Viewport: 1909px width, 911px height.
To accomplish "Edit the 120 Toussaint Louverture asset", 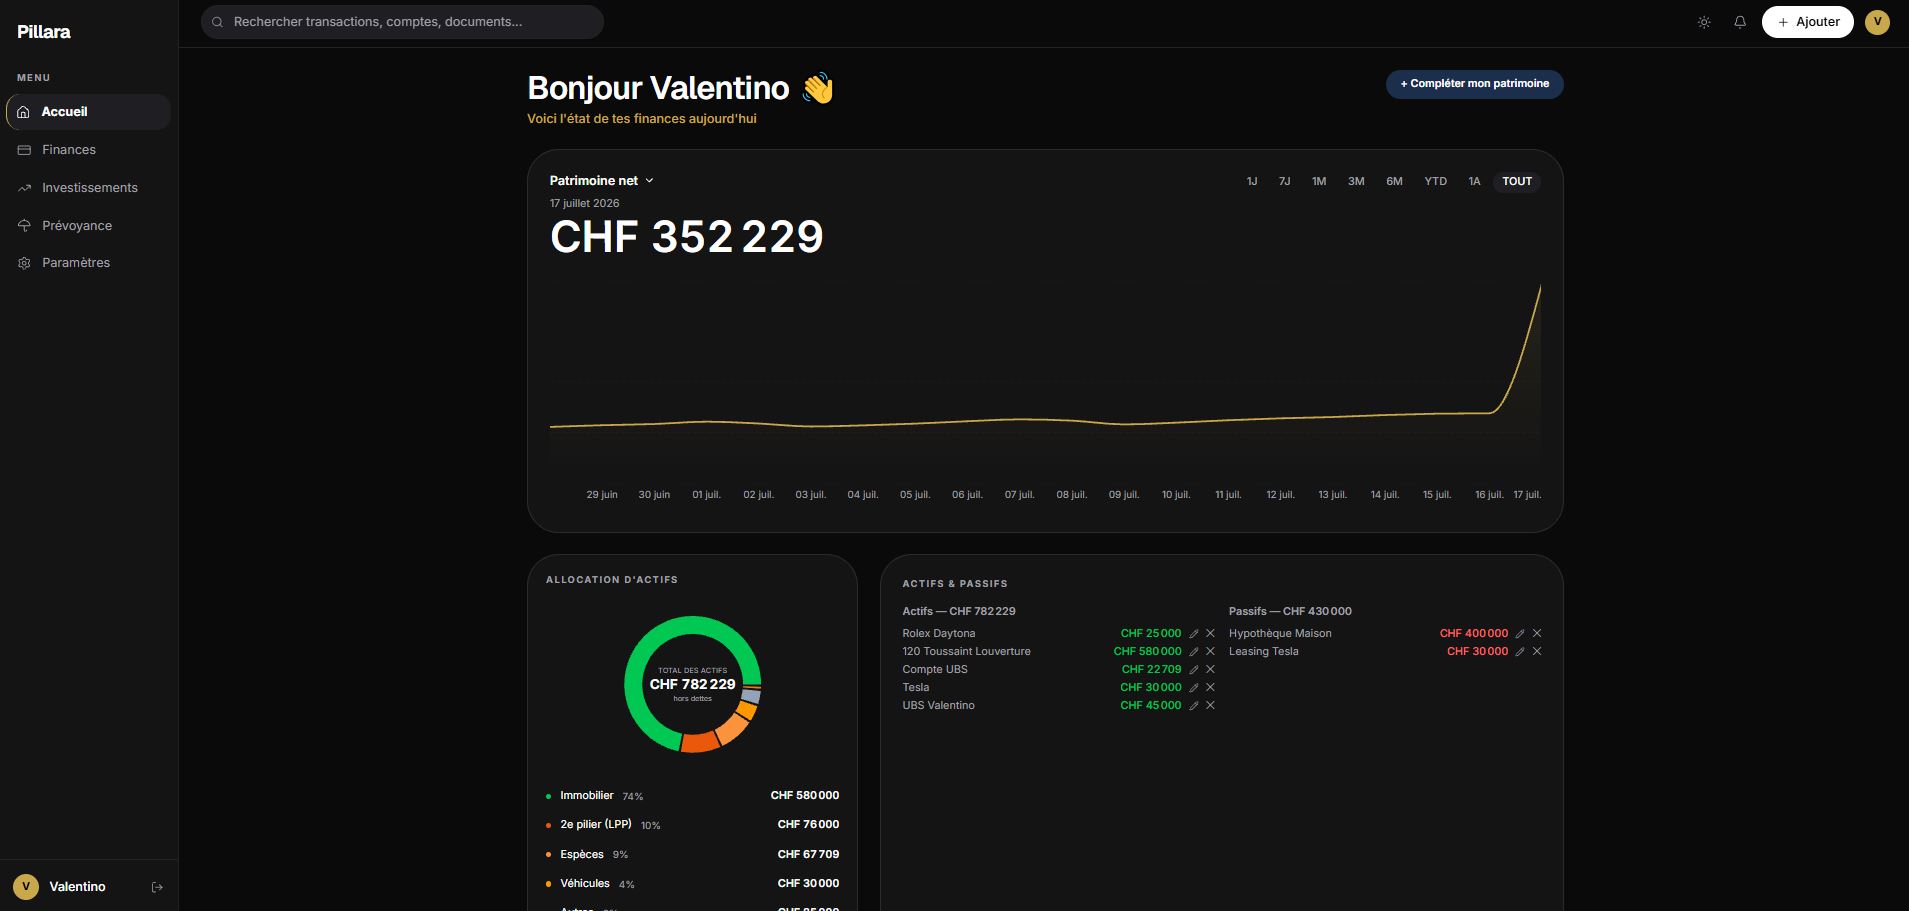I will coord(1193,652).
